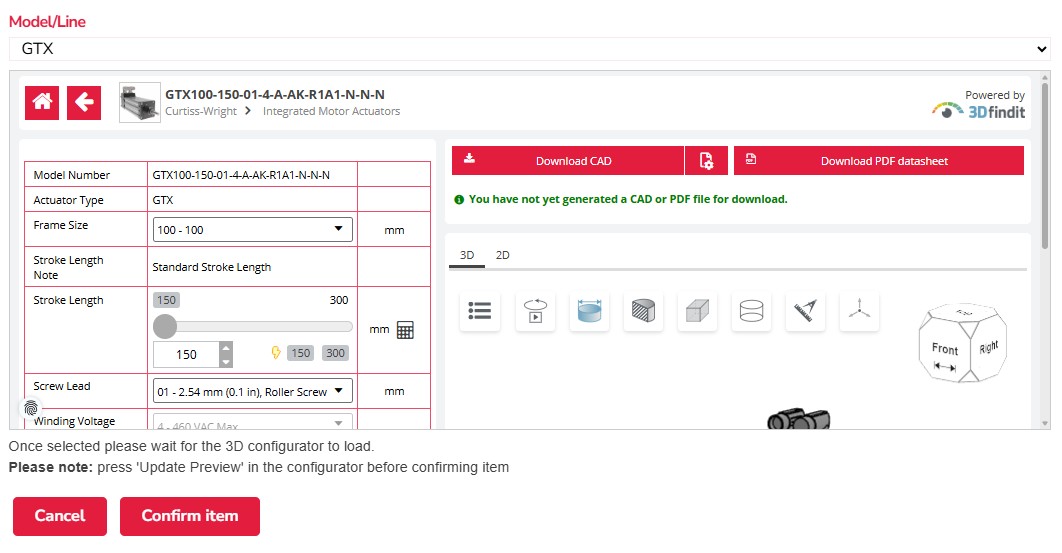The width and height of the screenshot is (1062, 553).
Task: Click the fingerprint privacy icon
Action: pos(31,408)
